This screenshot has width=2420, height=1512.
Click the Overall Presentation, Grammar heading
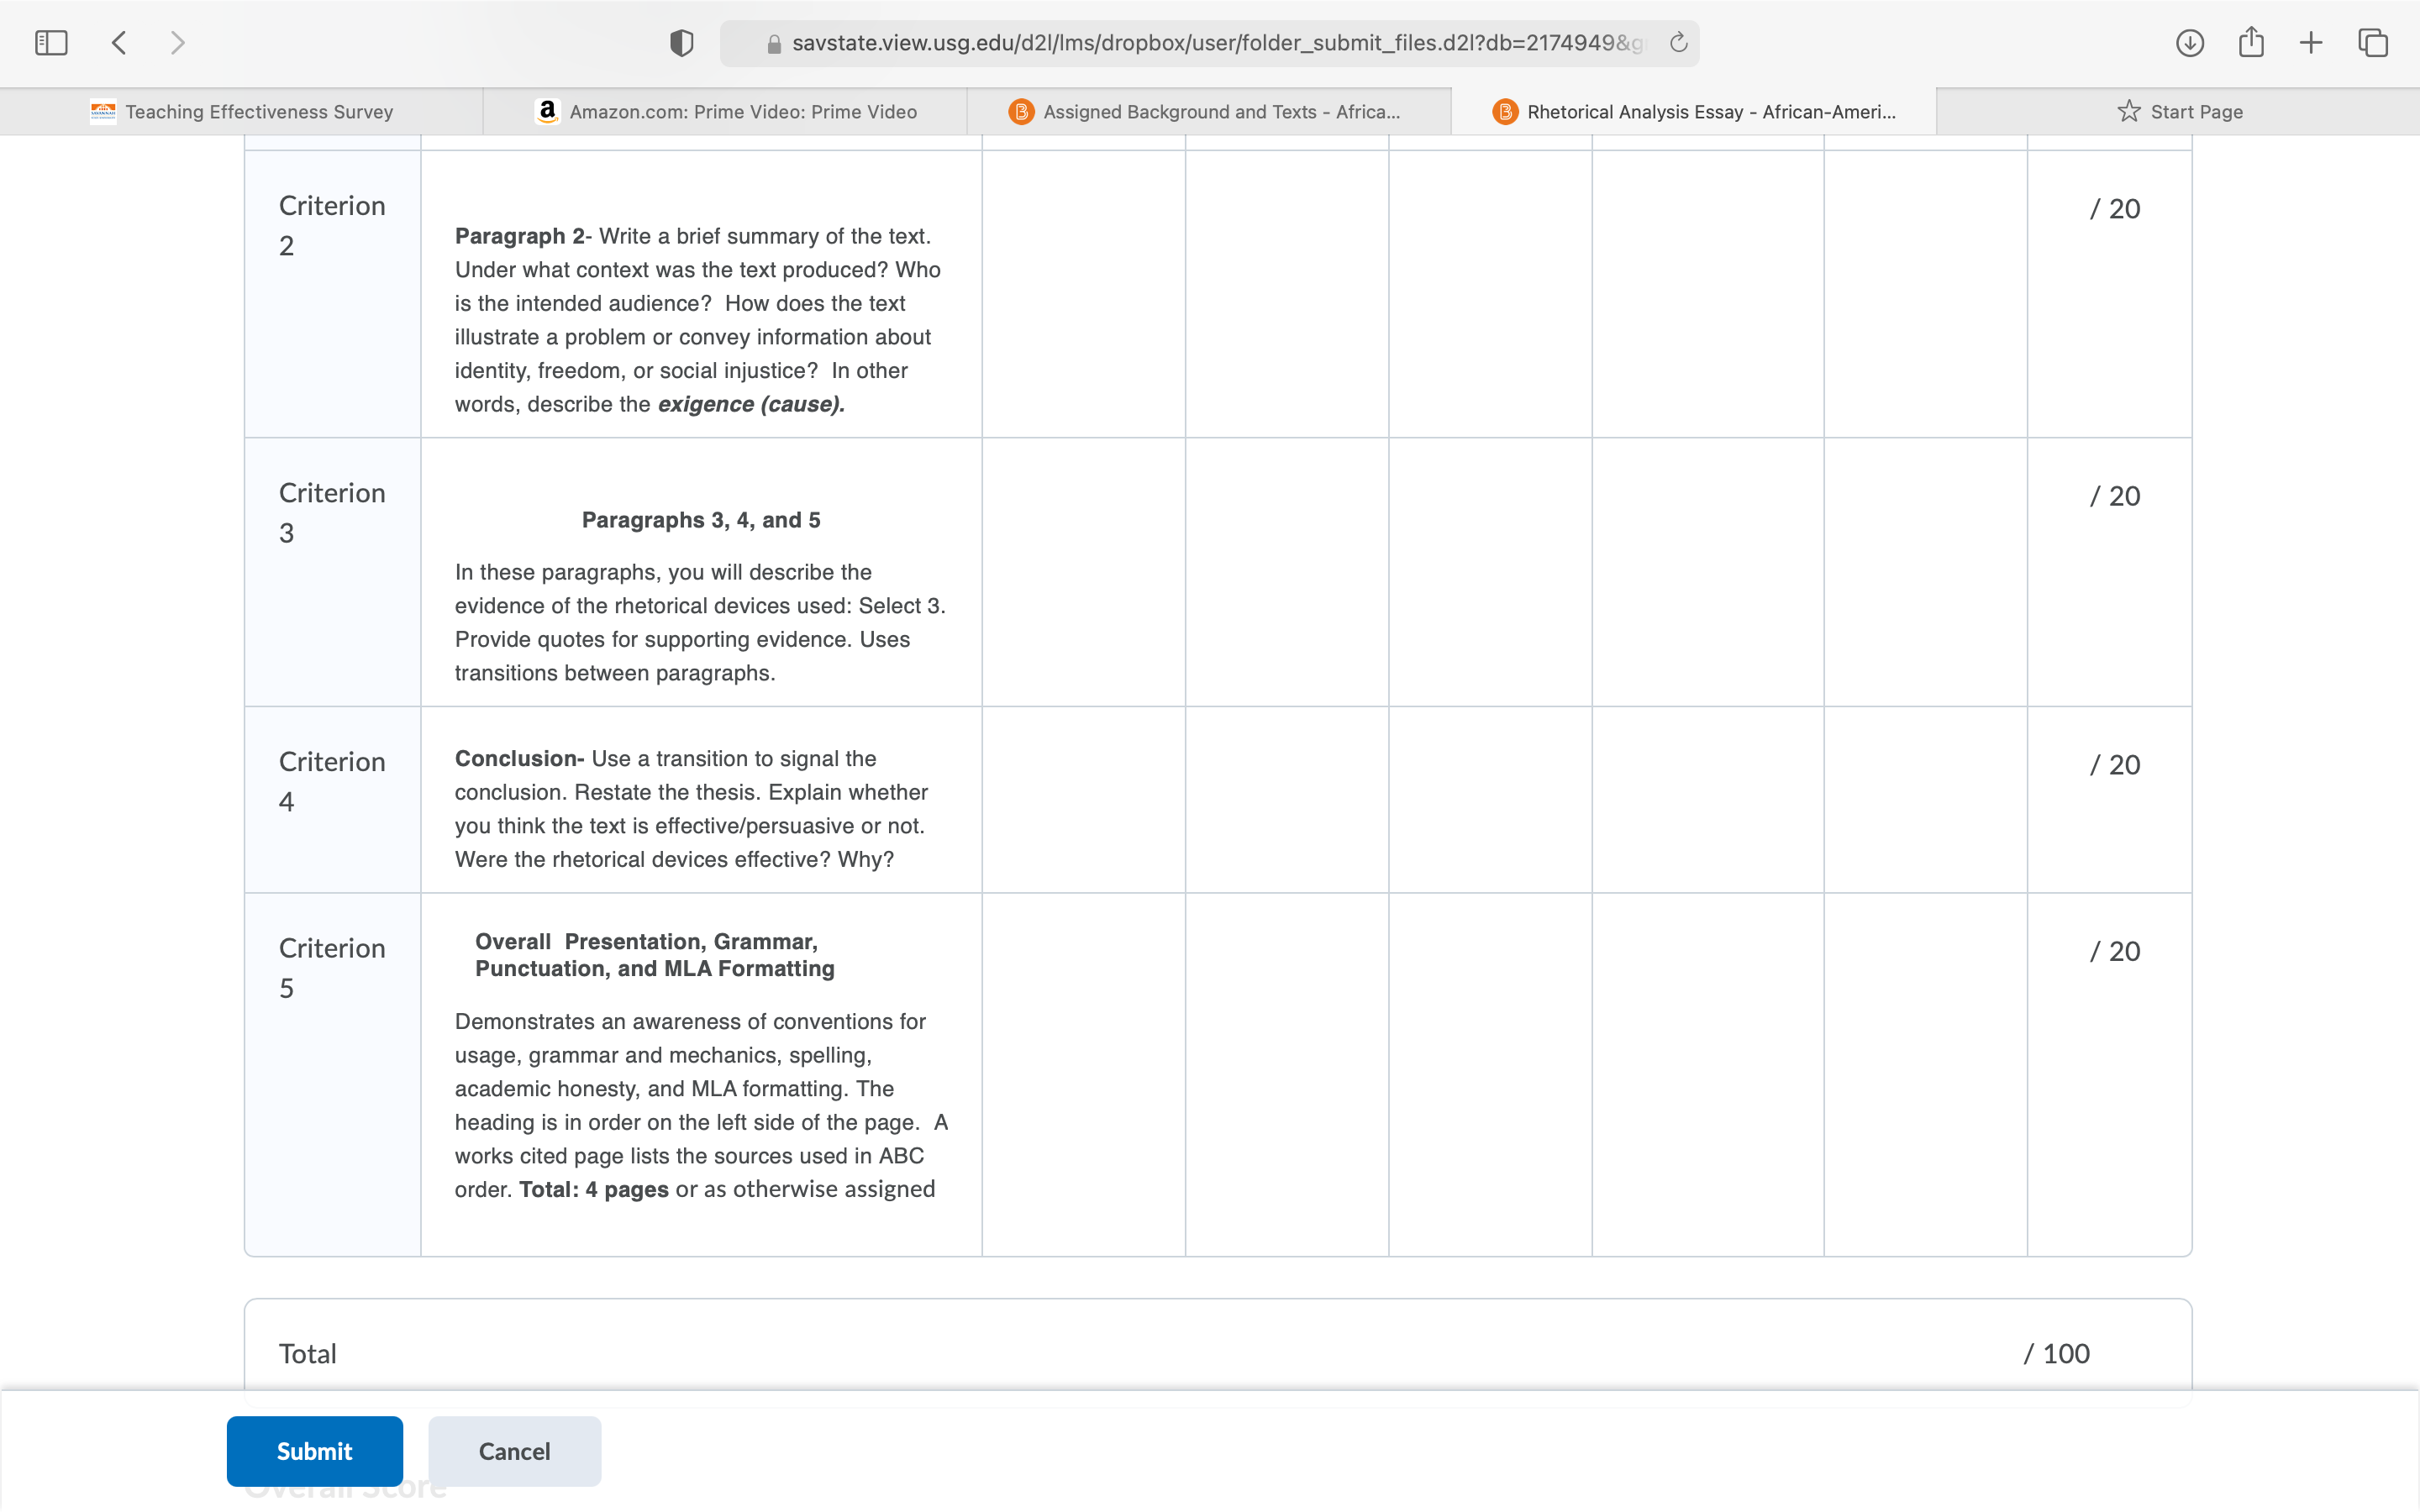(x=655, y=955)
